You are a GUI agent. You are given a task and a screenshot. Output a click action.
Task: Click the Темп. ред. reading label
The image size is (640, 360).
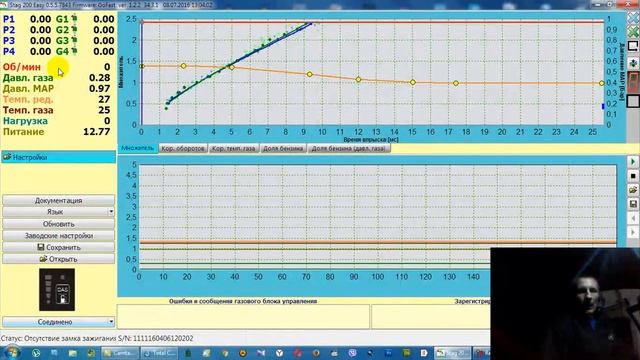(x=28, y=99)
